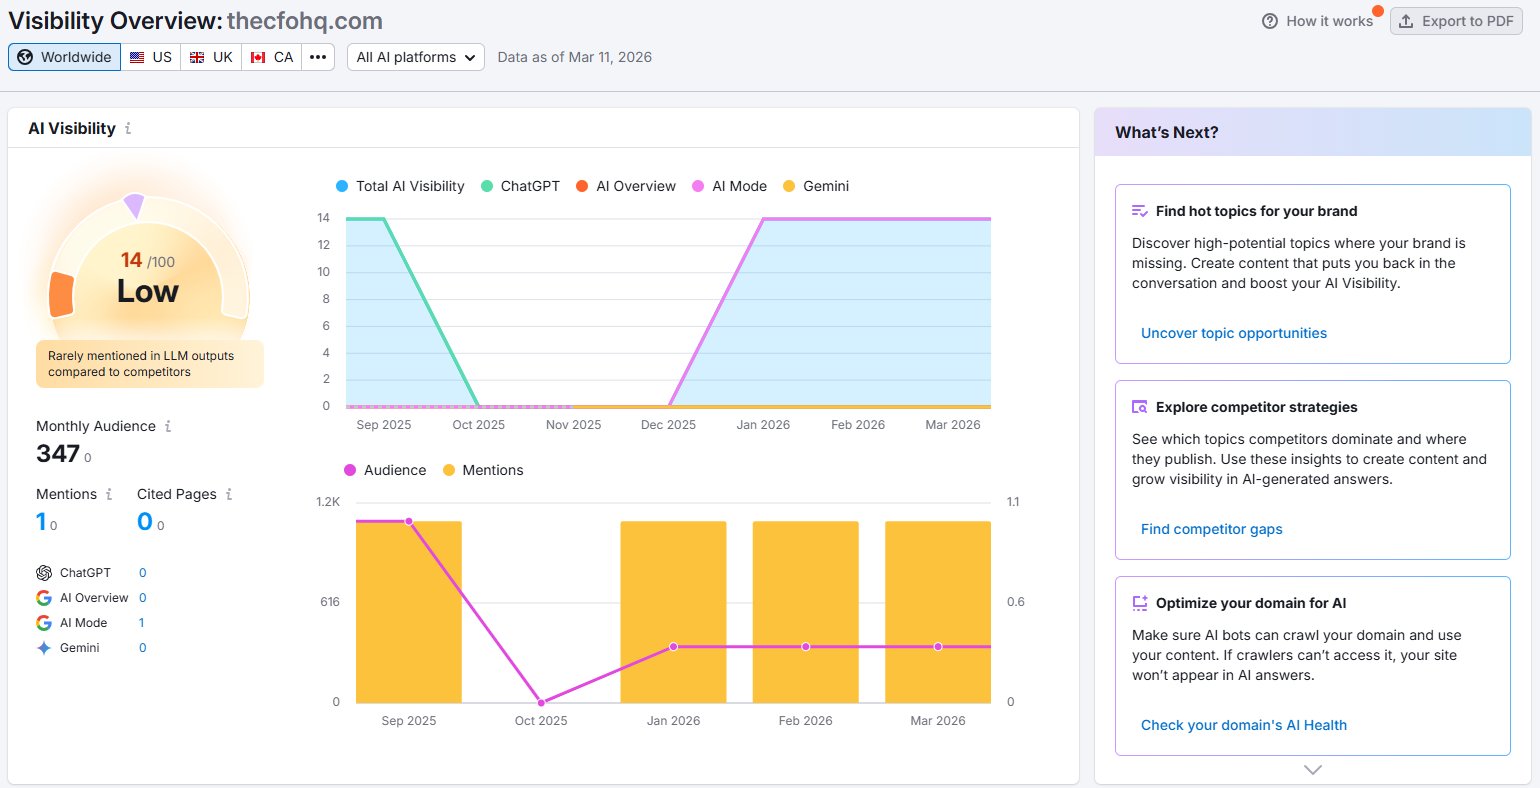Click the Sep 2025 audience data point
Image resolution: width=1540 pixels, height=788 pixels.
pyautogui.click(x=409, y=521)
